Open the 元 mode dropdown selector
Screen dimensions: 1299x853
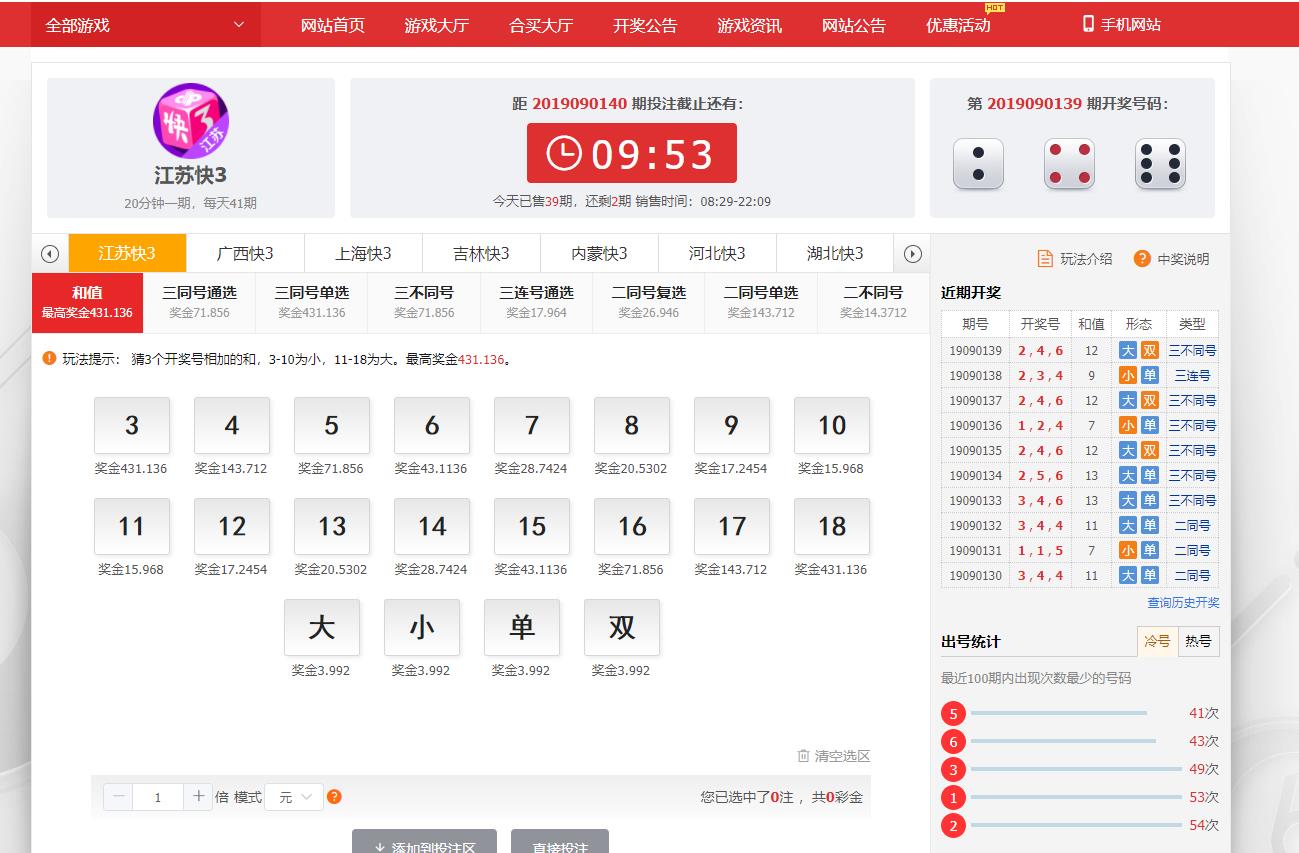pyautogui.click(x=294, y=797)
